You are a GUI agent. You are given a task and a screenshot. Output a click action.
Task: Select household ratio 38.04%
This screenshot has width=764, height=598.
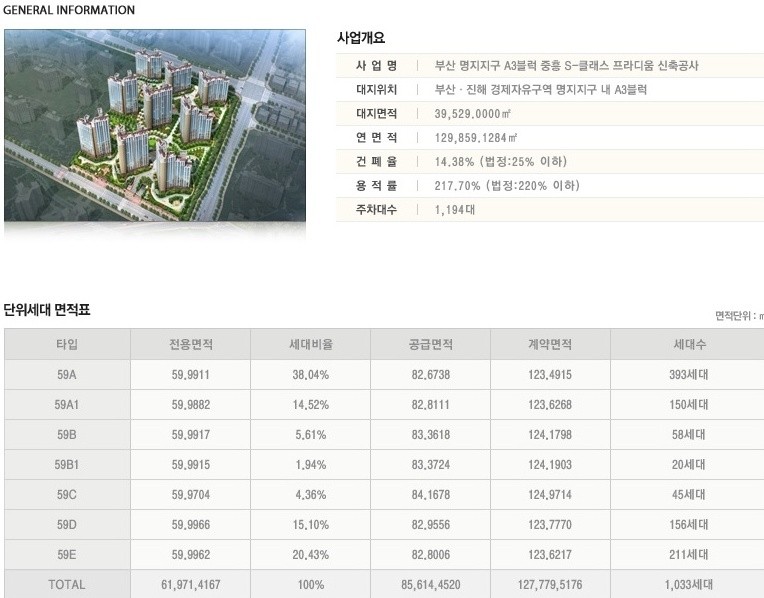click(311, 374)
